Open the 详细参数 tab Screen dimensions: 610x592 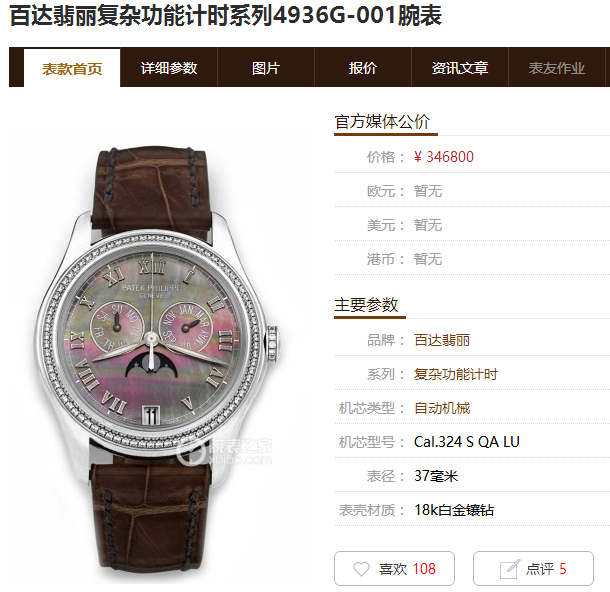coord(169,68)
